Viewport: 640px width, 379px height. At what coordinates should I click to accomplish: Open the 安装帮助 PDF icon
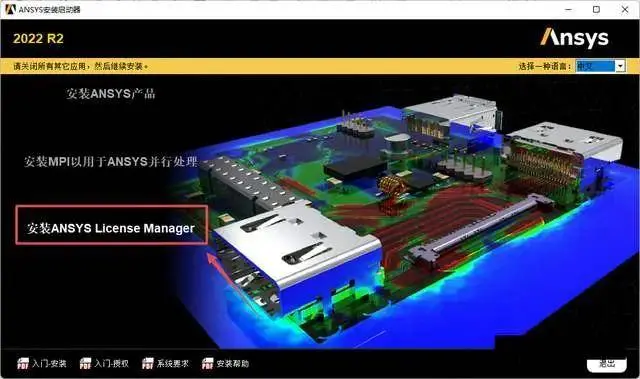click(208, 363)
